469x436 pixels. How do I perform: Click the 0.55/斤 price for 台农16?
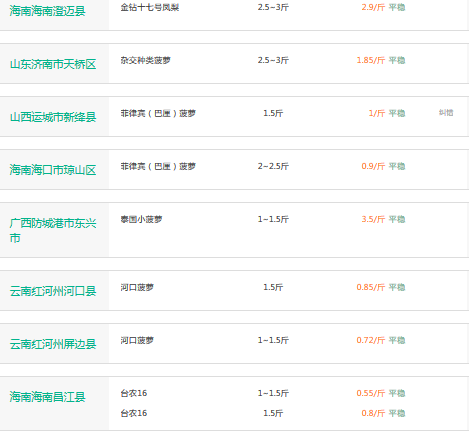pyautogui.click(x=371, y=393)
